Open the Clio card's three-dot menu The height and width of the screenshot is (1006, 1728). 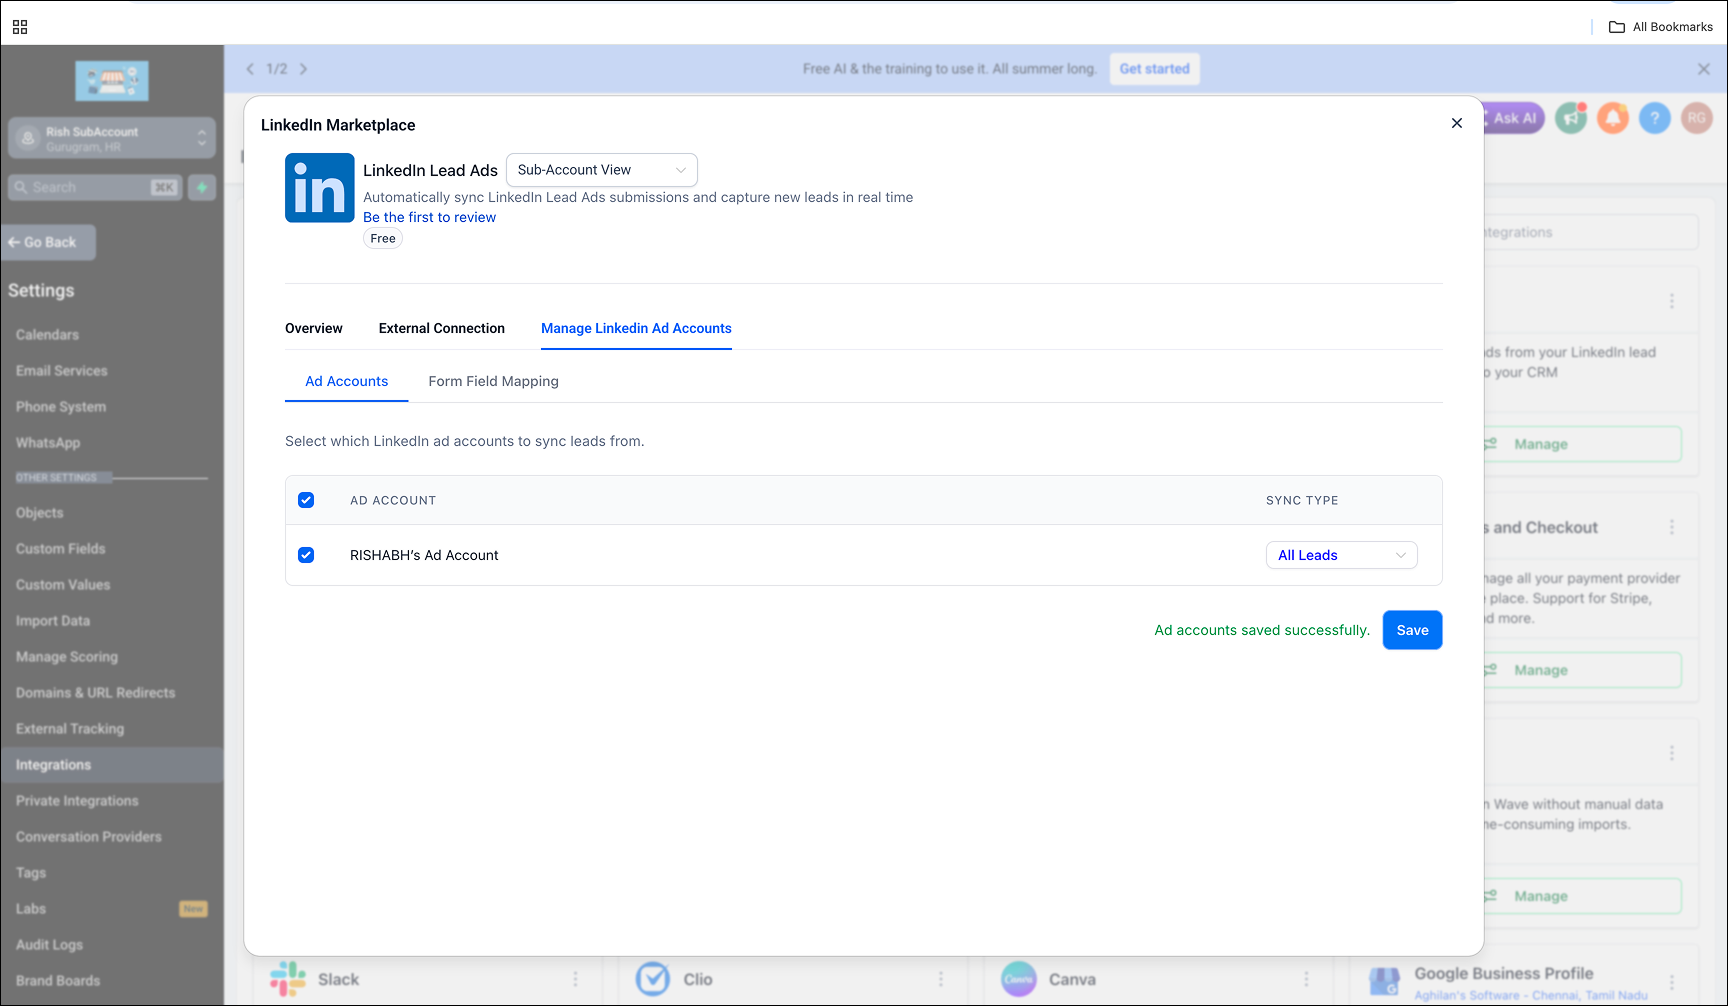coord(940,979)
